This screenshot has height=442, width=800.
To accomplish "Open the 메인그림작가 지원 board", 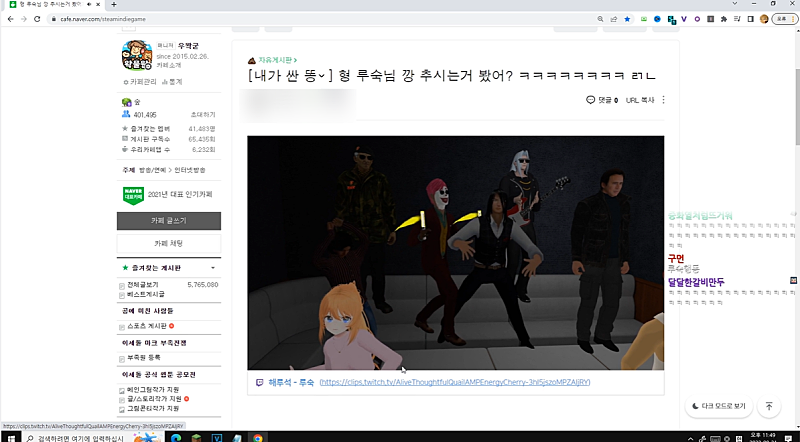I will click(x=153, y=390).
